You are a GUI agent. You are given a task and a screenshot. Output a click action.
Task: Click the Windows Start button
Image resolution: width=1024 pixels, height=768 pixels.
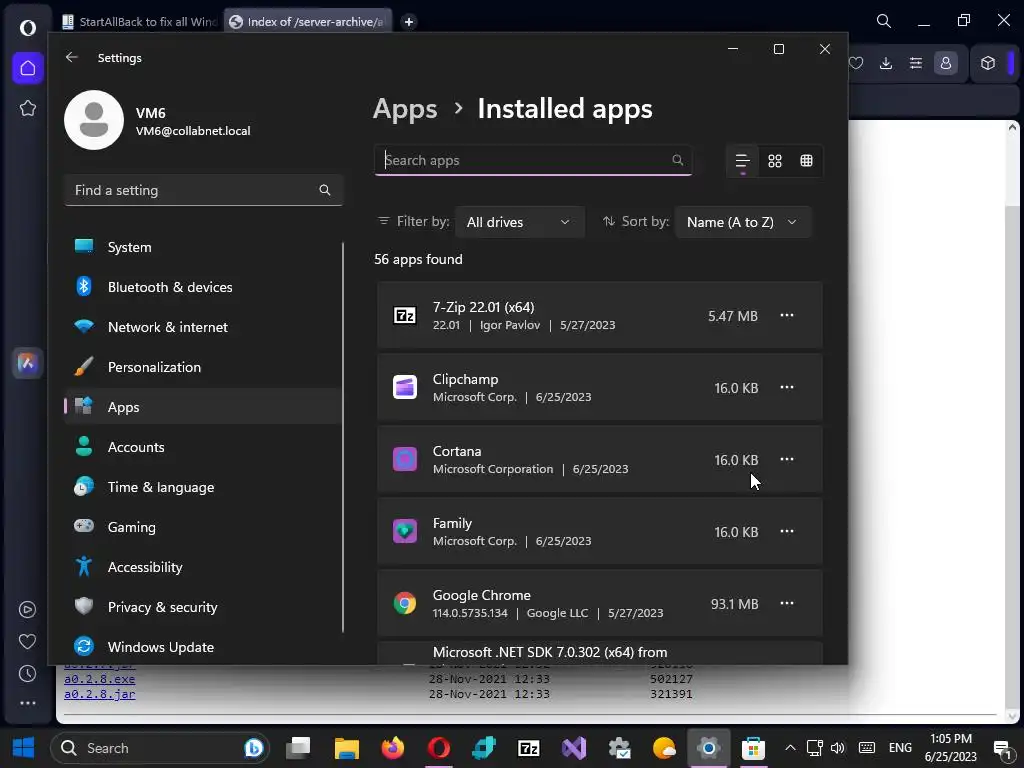(24, 748)
